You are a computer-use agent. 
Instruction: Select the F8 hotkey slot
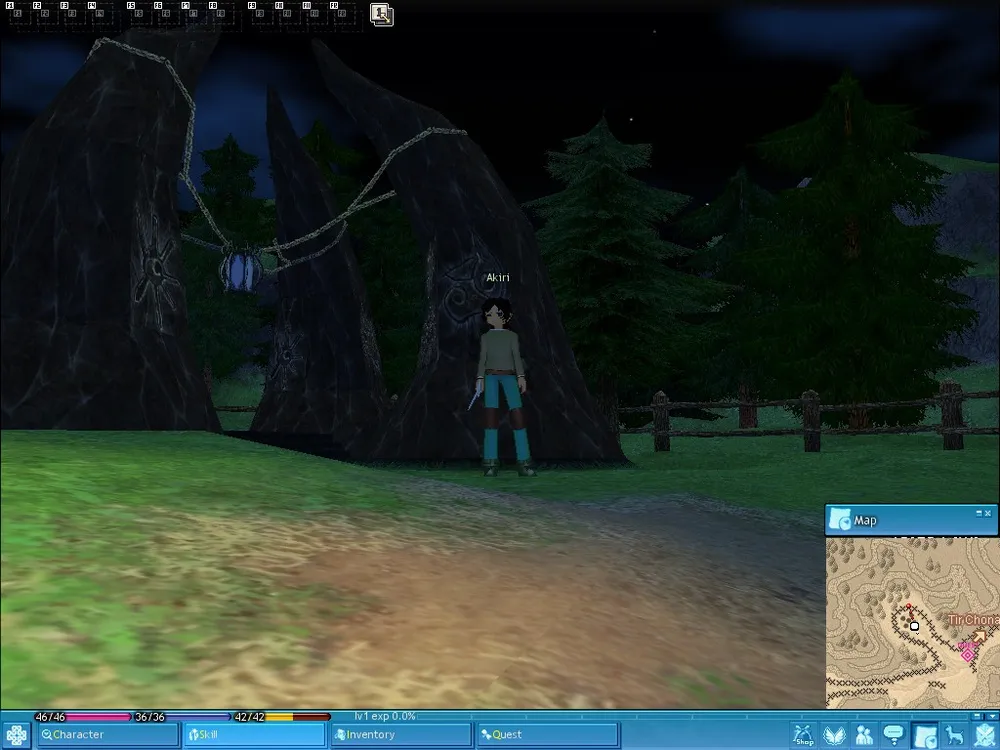222,14
